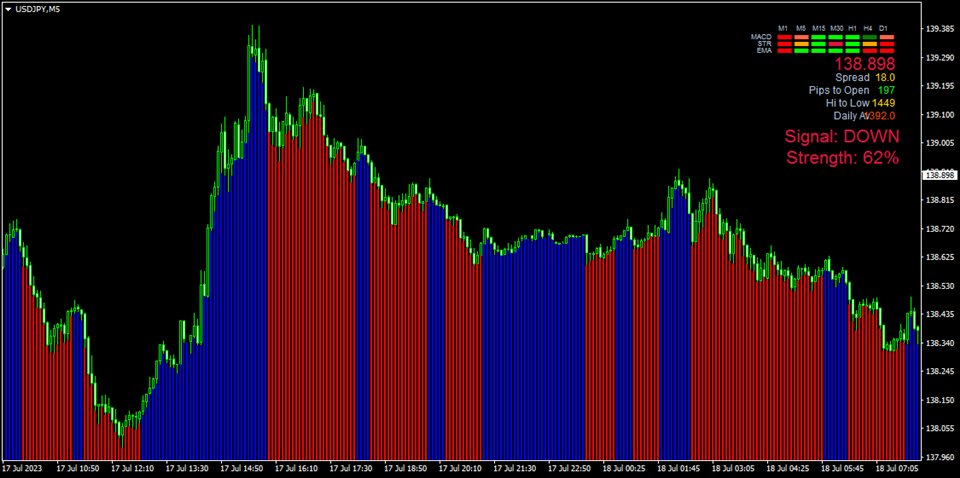Click the Signal: DOWN text
Viewport: 960px width, 478px height.
point(842,137)
